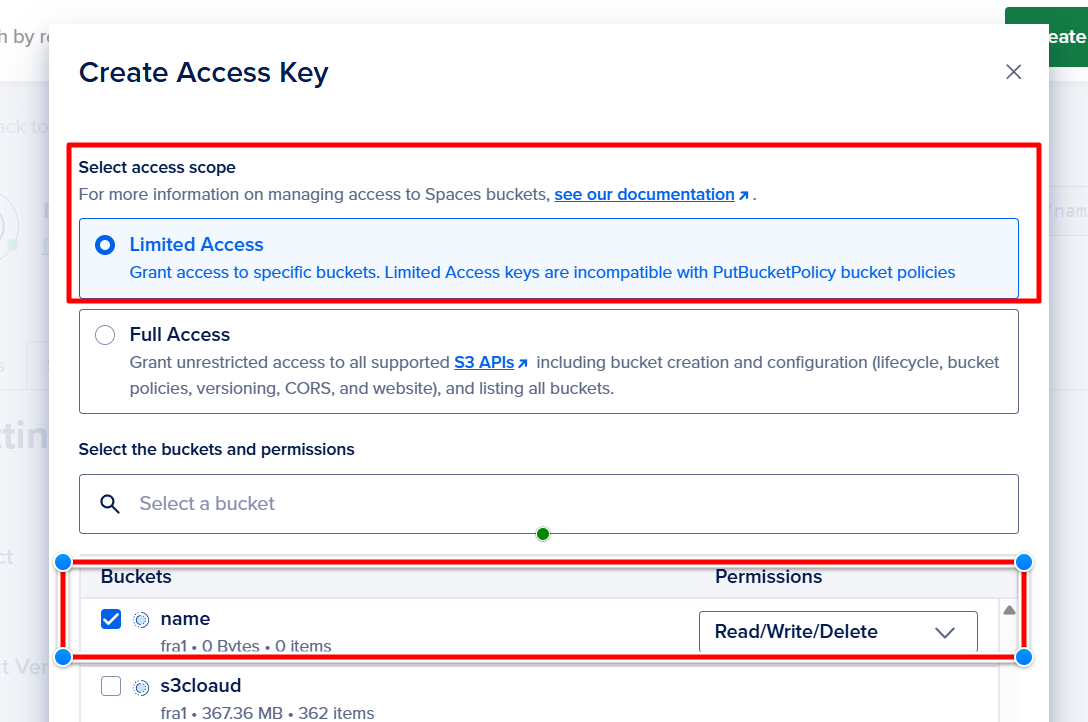The image size is (1088, 722).
Task: Uncheck the 'name' bucket checkbox
Action: (x=111, y=619)
